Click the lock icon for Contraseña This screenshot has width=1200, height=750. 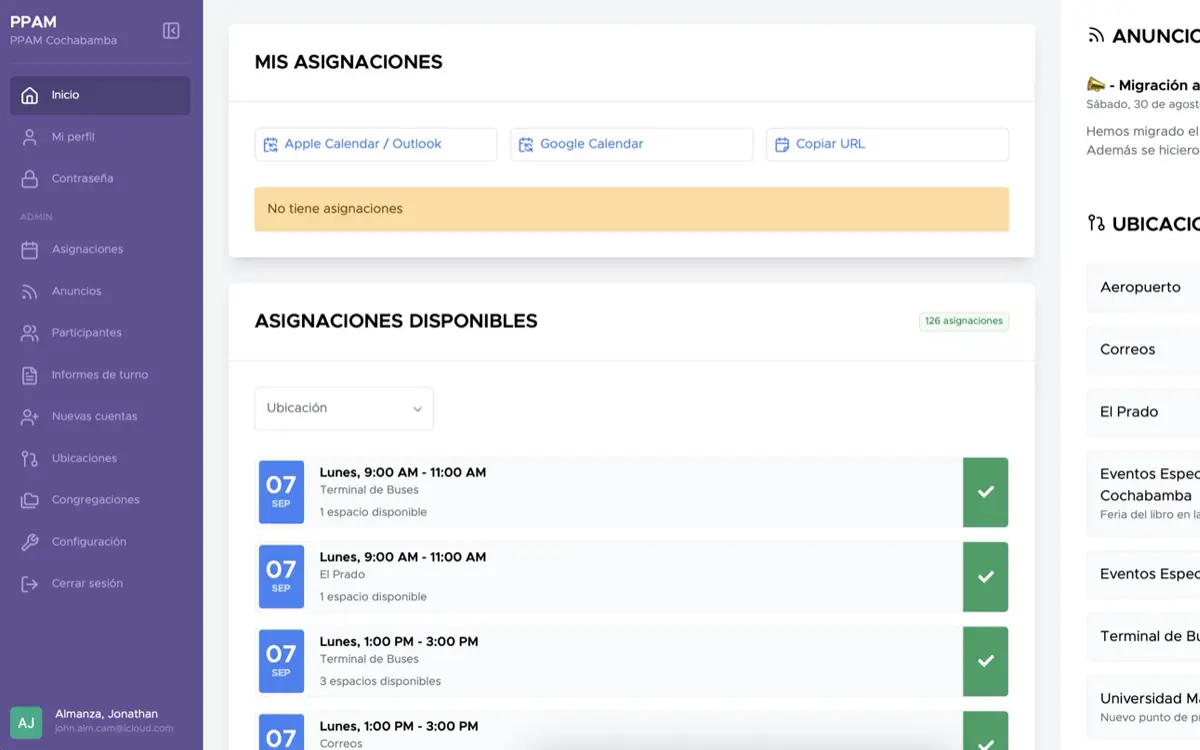[x=30, y=179]
